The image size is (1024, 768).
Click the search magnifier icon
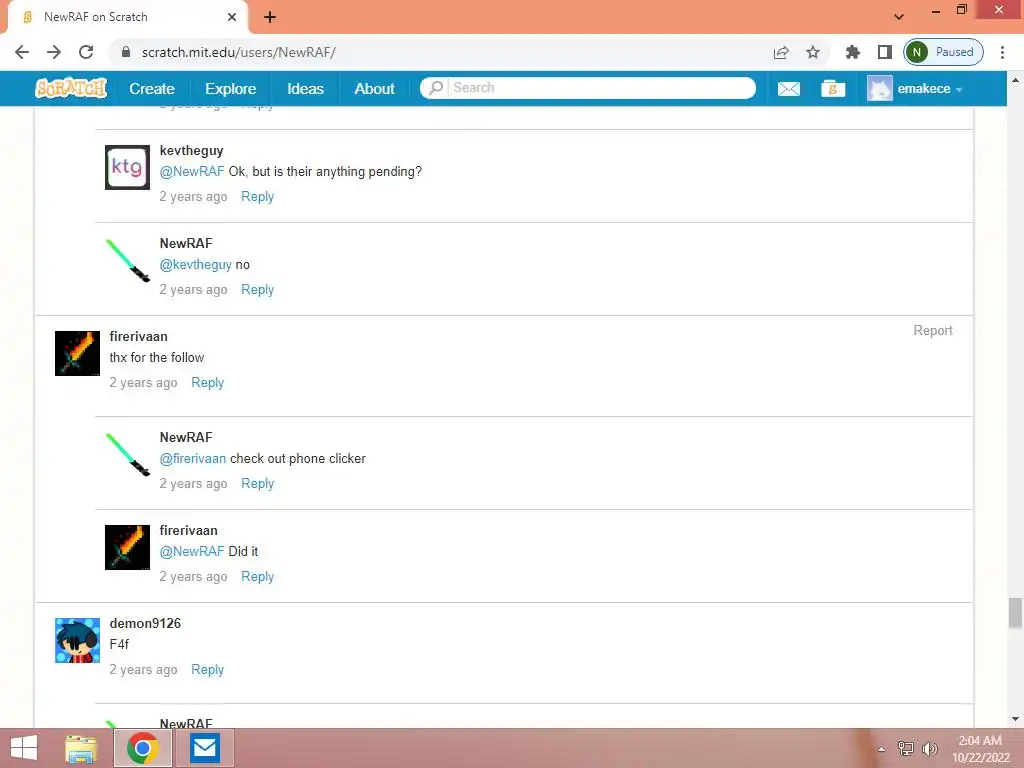(436, 88)
